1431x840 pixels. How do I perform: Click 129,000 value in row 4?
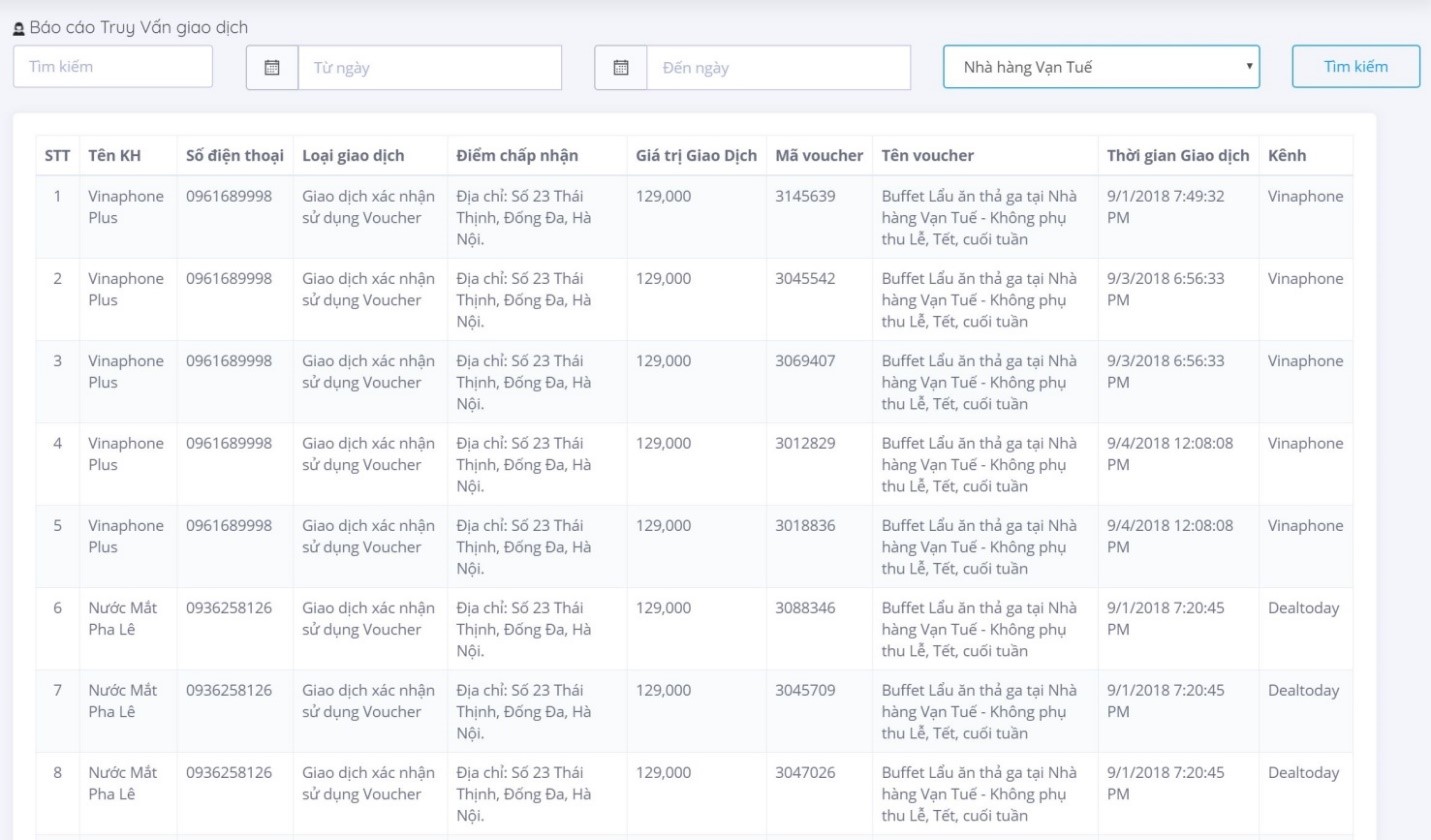[x=663, y=443]
